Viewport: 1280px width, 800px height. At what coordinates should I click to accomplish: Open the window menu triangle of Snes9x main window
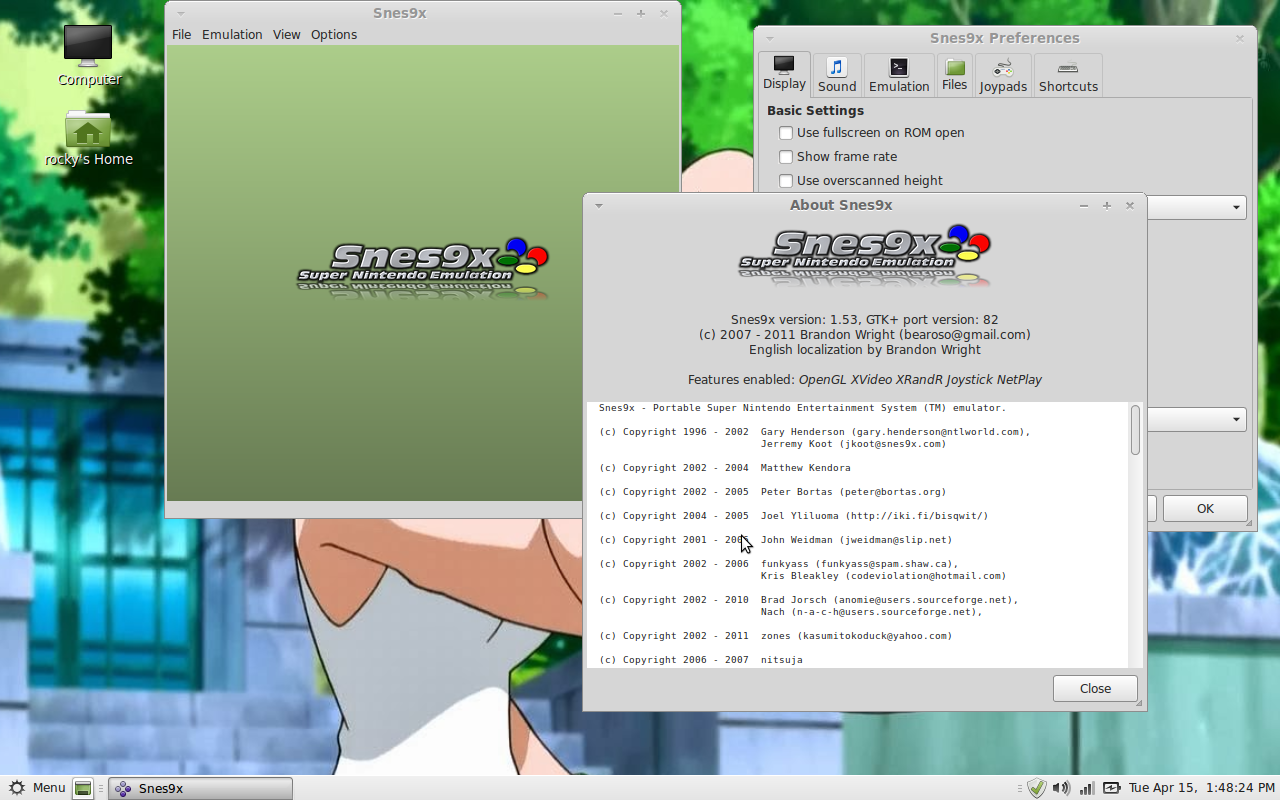[180, 14]
